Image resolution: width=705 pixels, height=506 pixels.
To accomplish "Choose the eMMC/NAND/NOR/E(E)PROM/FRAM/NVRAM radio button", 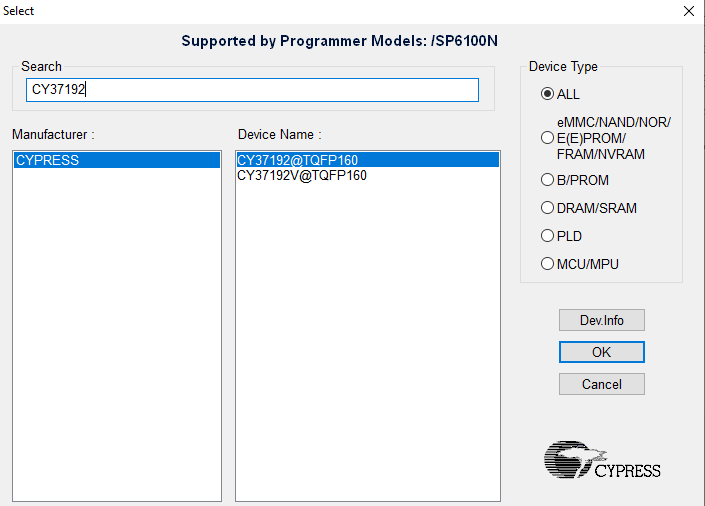I will (x=547, y=138).
